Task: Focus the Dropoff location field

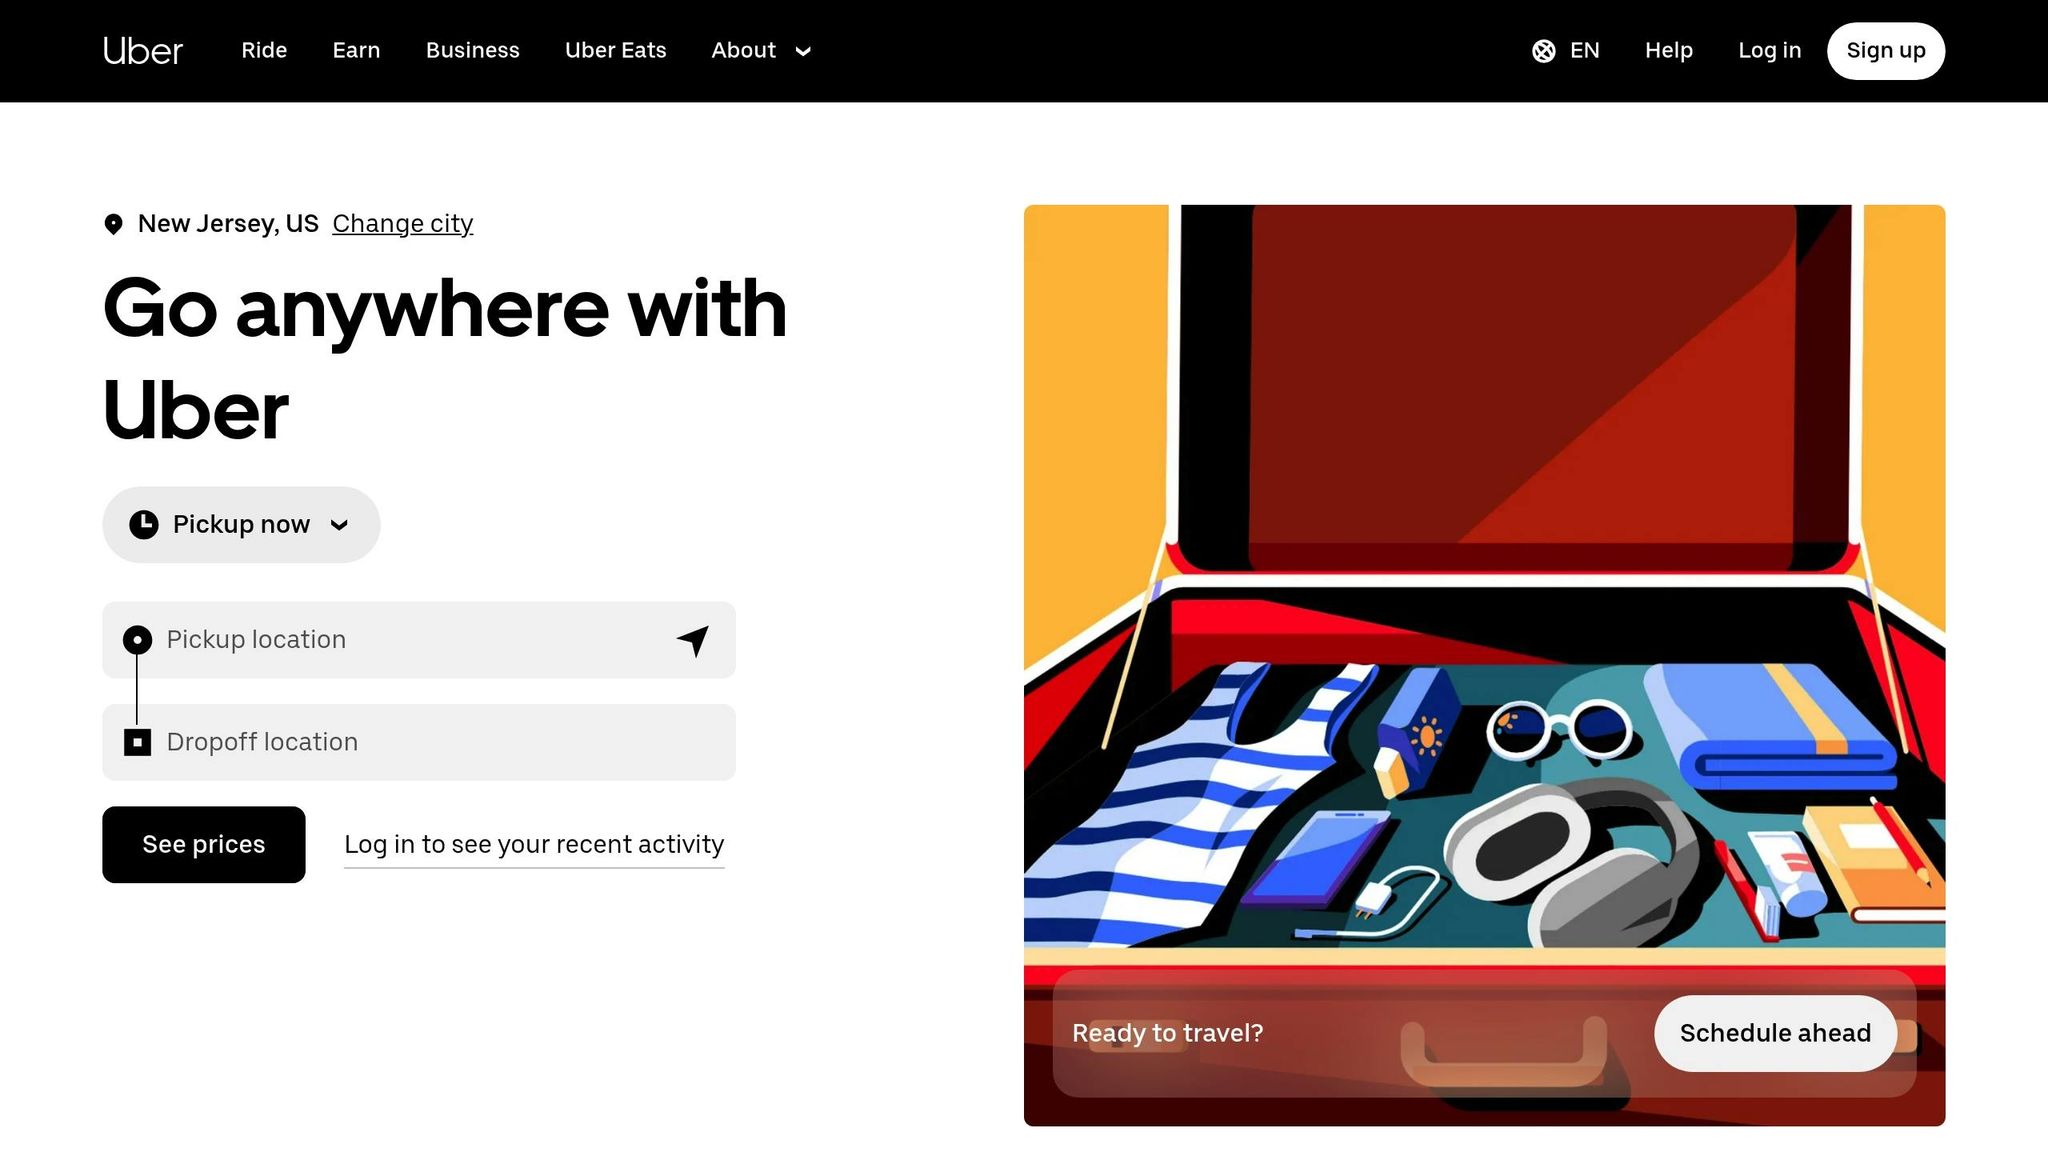Action: pos(419,742)
